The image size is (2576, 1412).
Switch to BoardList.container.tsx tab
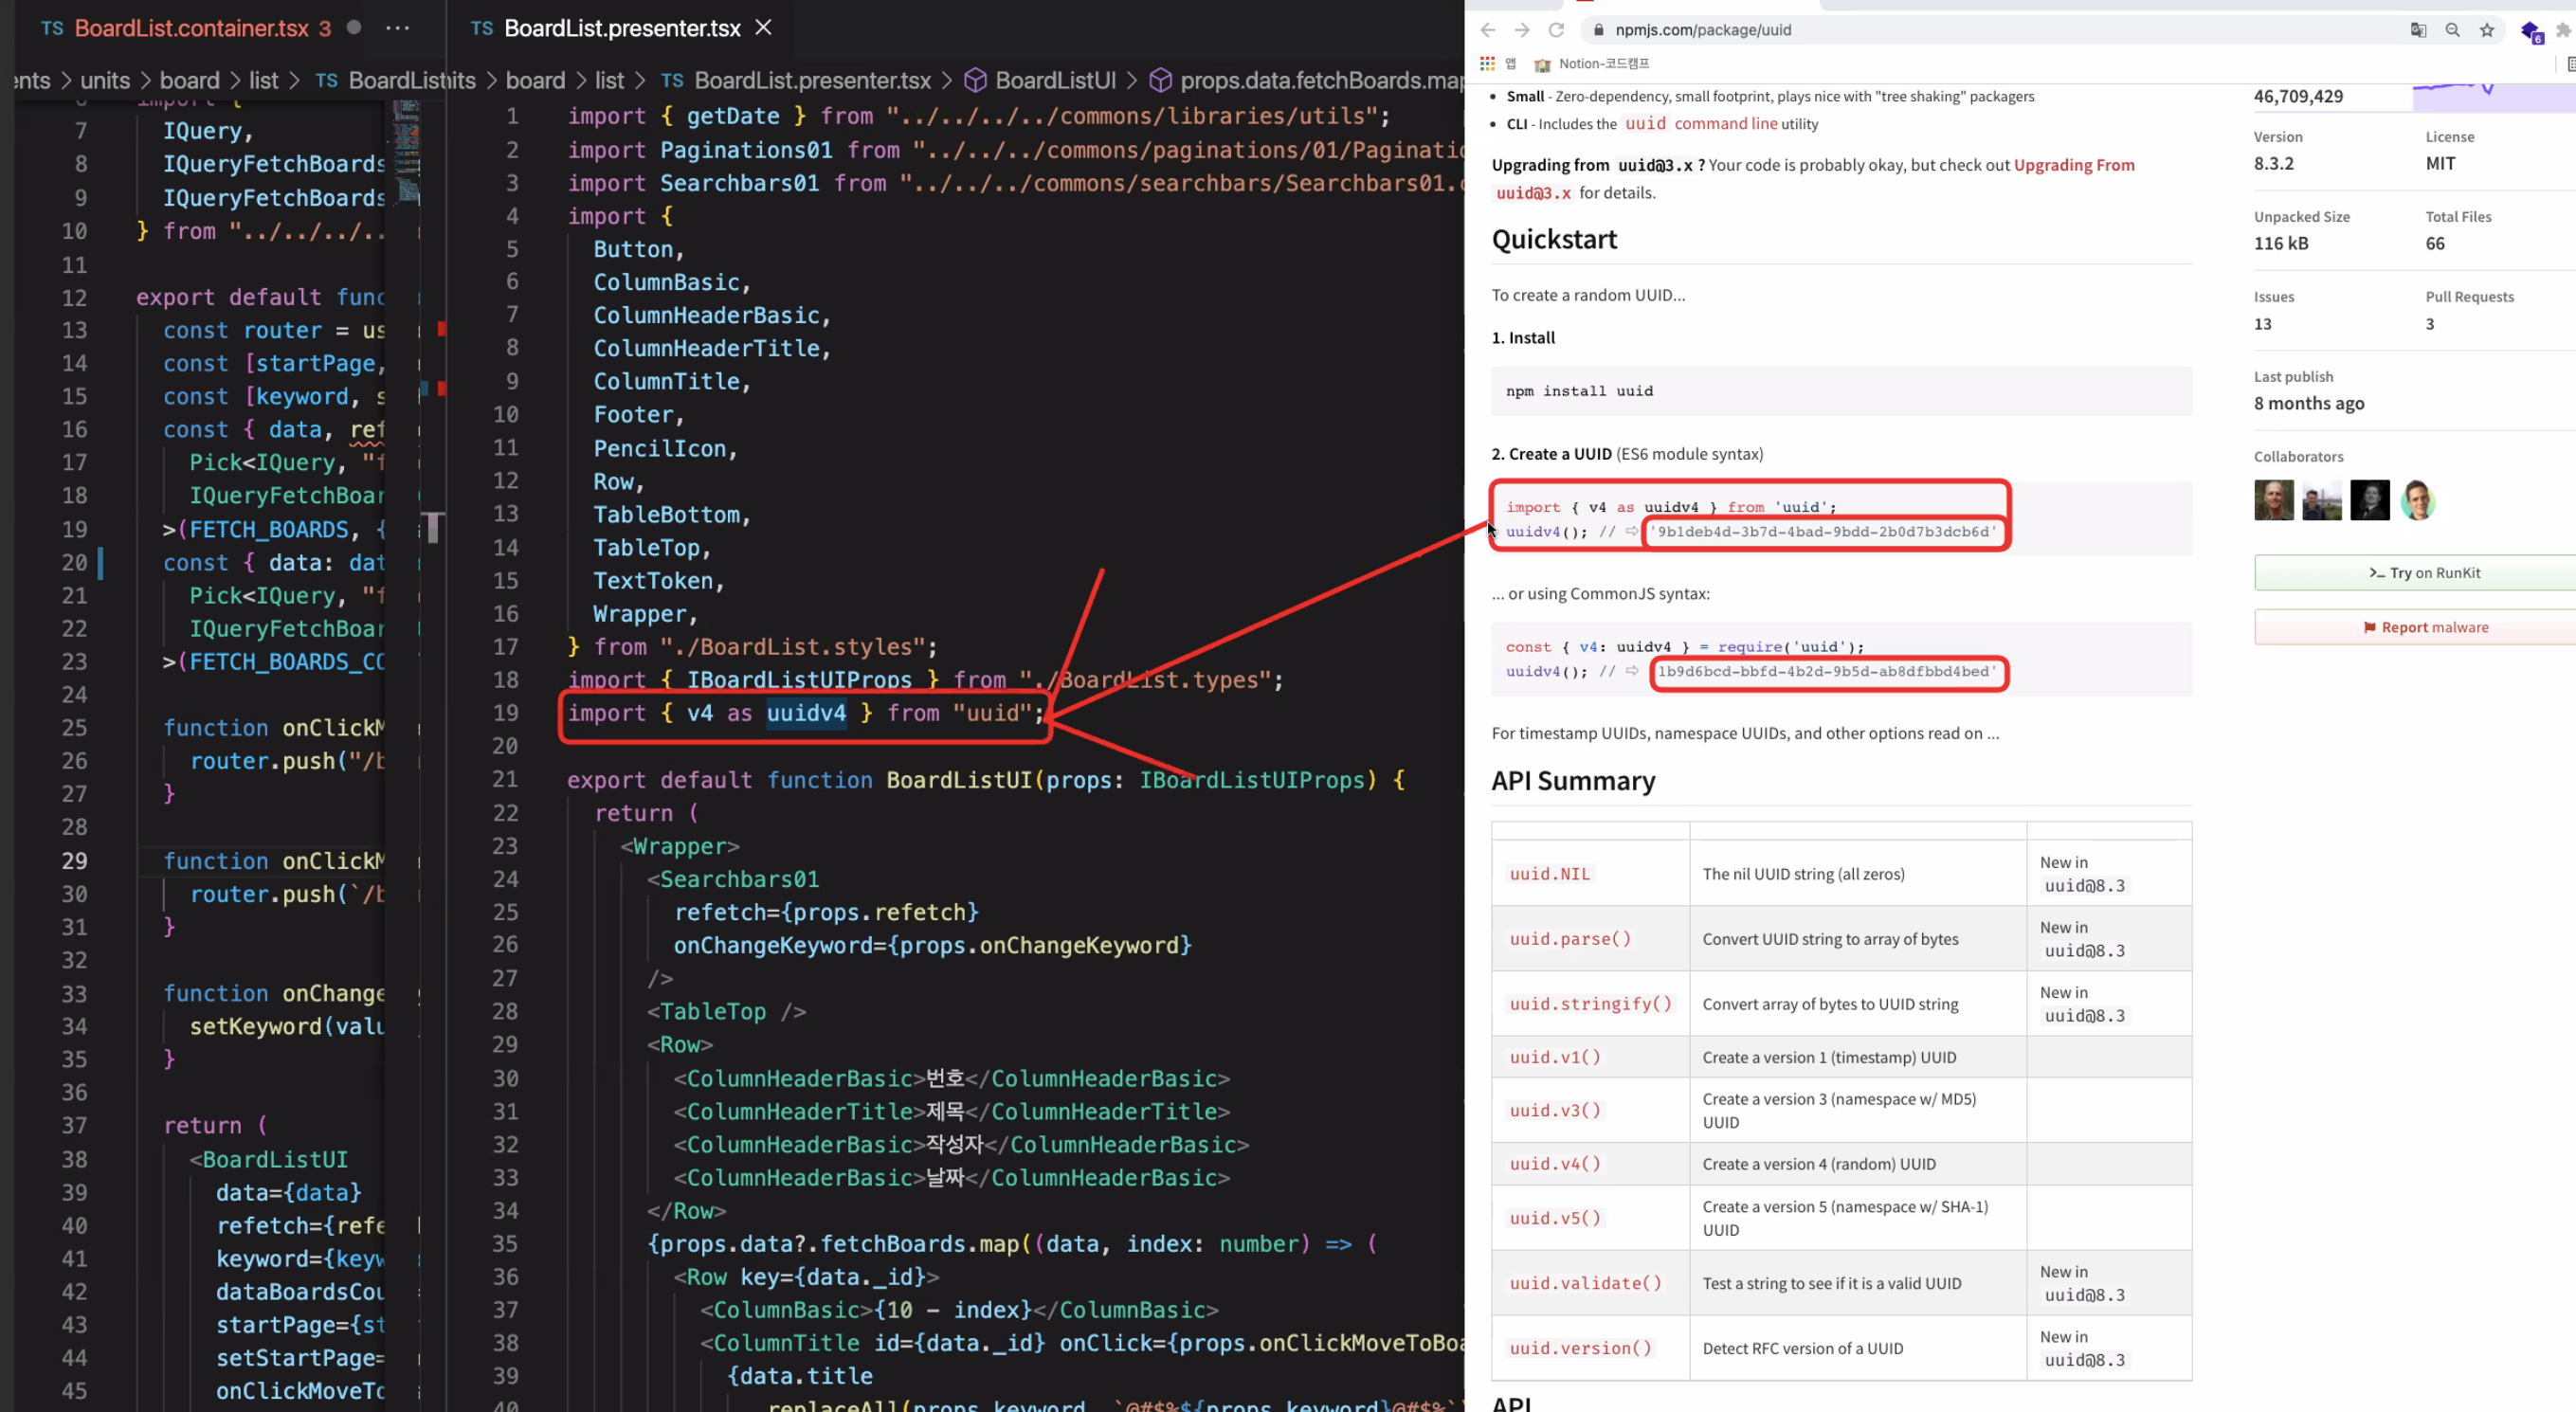tap(190, 28)
